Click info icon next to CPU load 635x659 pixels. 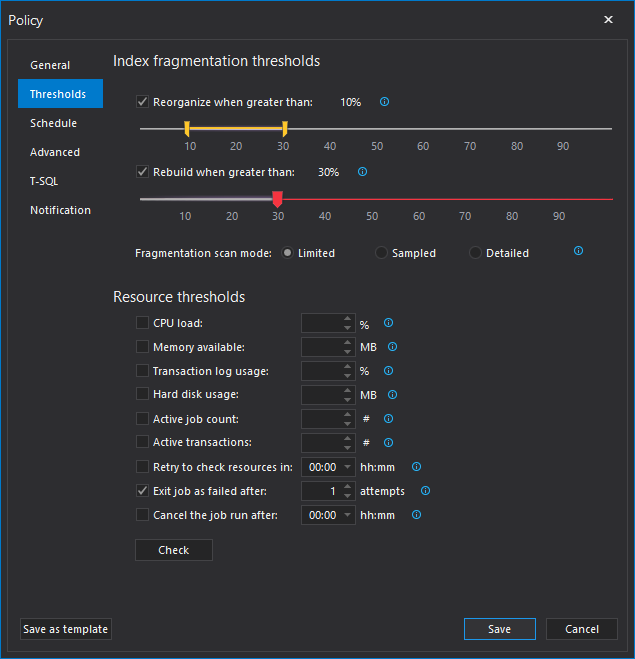(x=388, y=323)
